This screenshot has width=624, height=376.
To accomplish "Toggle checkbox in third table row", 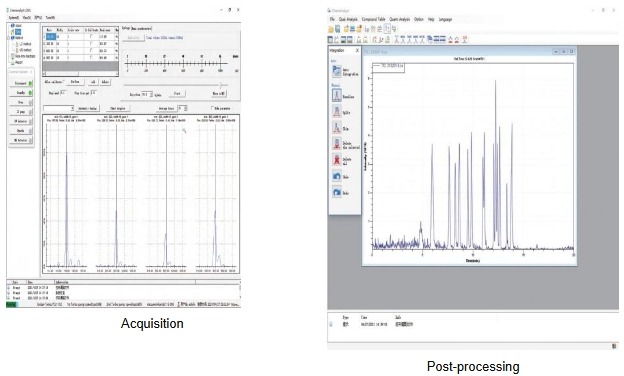I will pyautogui.click(x=92, y=51).
